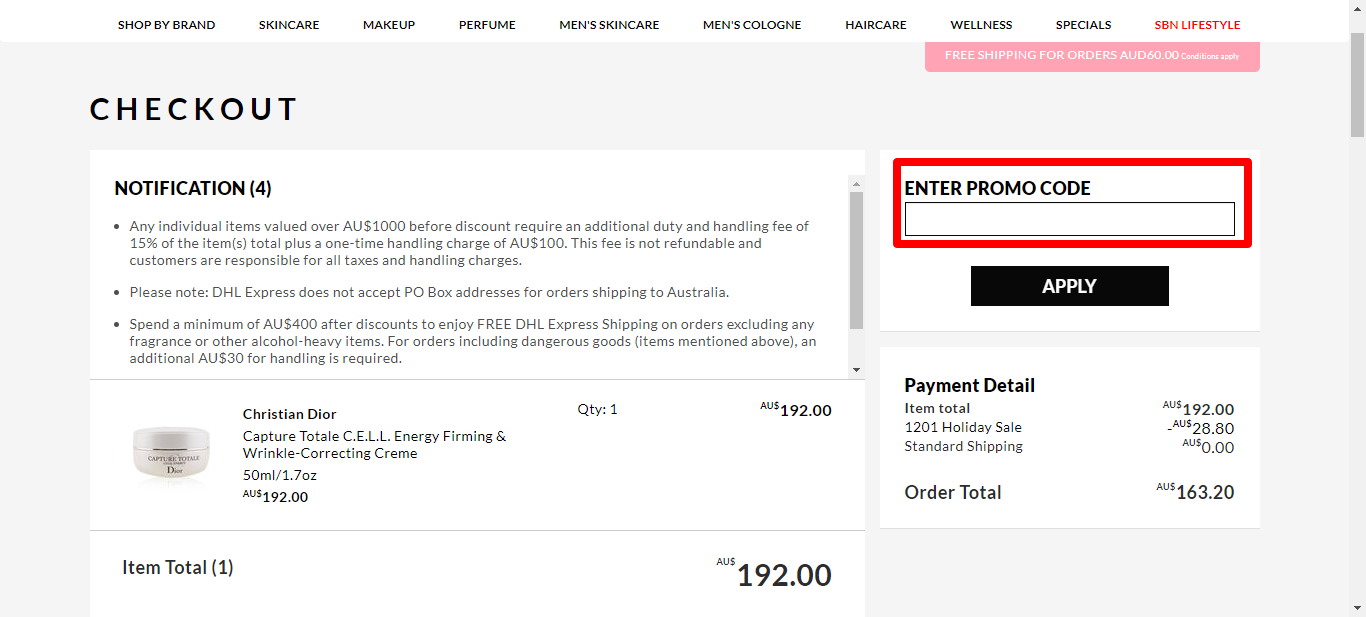Apply the promo code
1366x617 pixels.
(1069, 286)
